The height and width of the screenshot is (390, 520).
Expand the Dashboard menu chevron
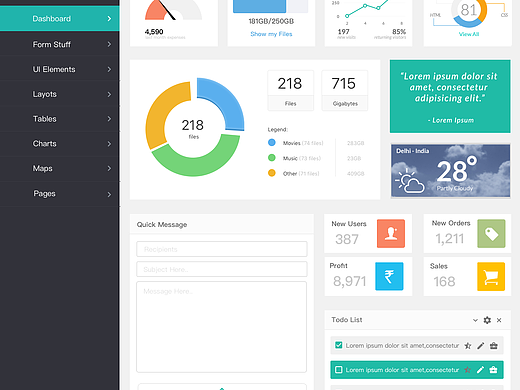(x=109, y=19)
